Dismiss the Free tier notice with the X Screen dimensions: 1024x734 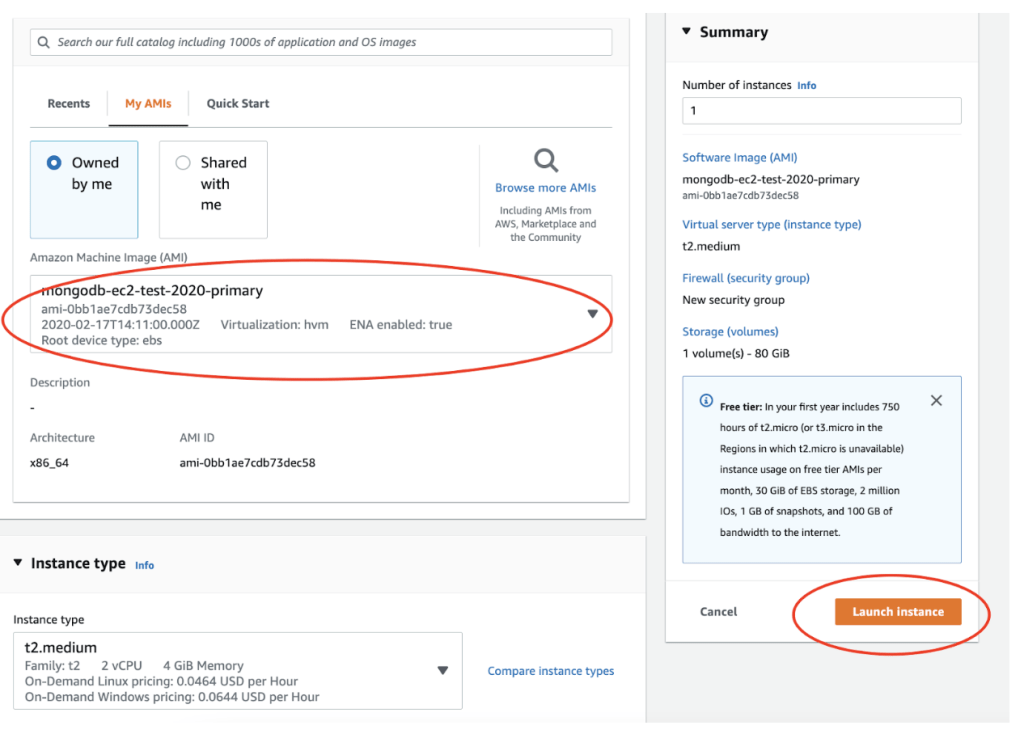[x=936, y=400]
